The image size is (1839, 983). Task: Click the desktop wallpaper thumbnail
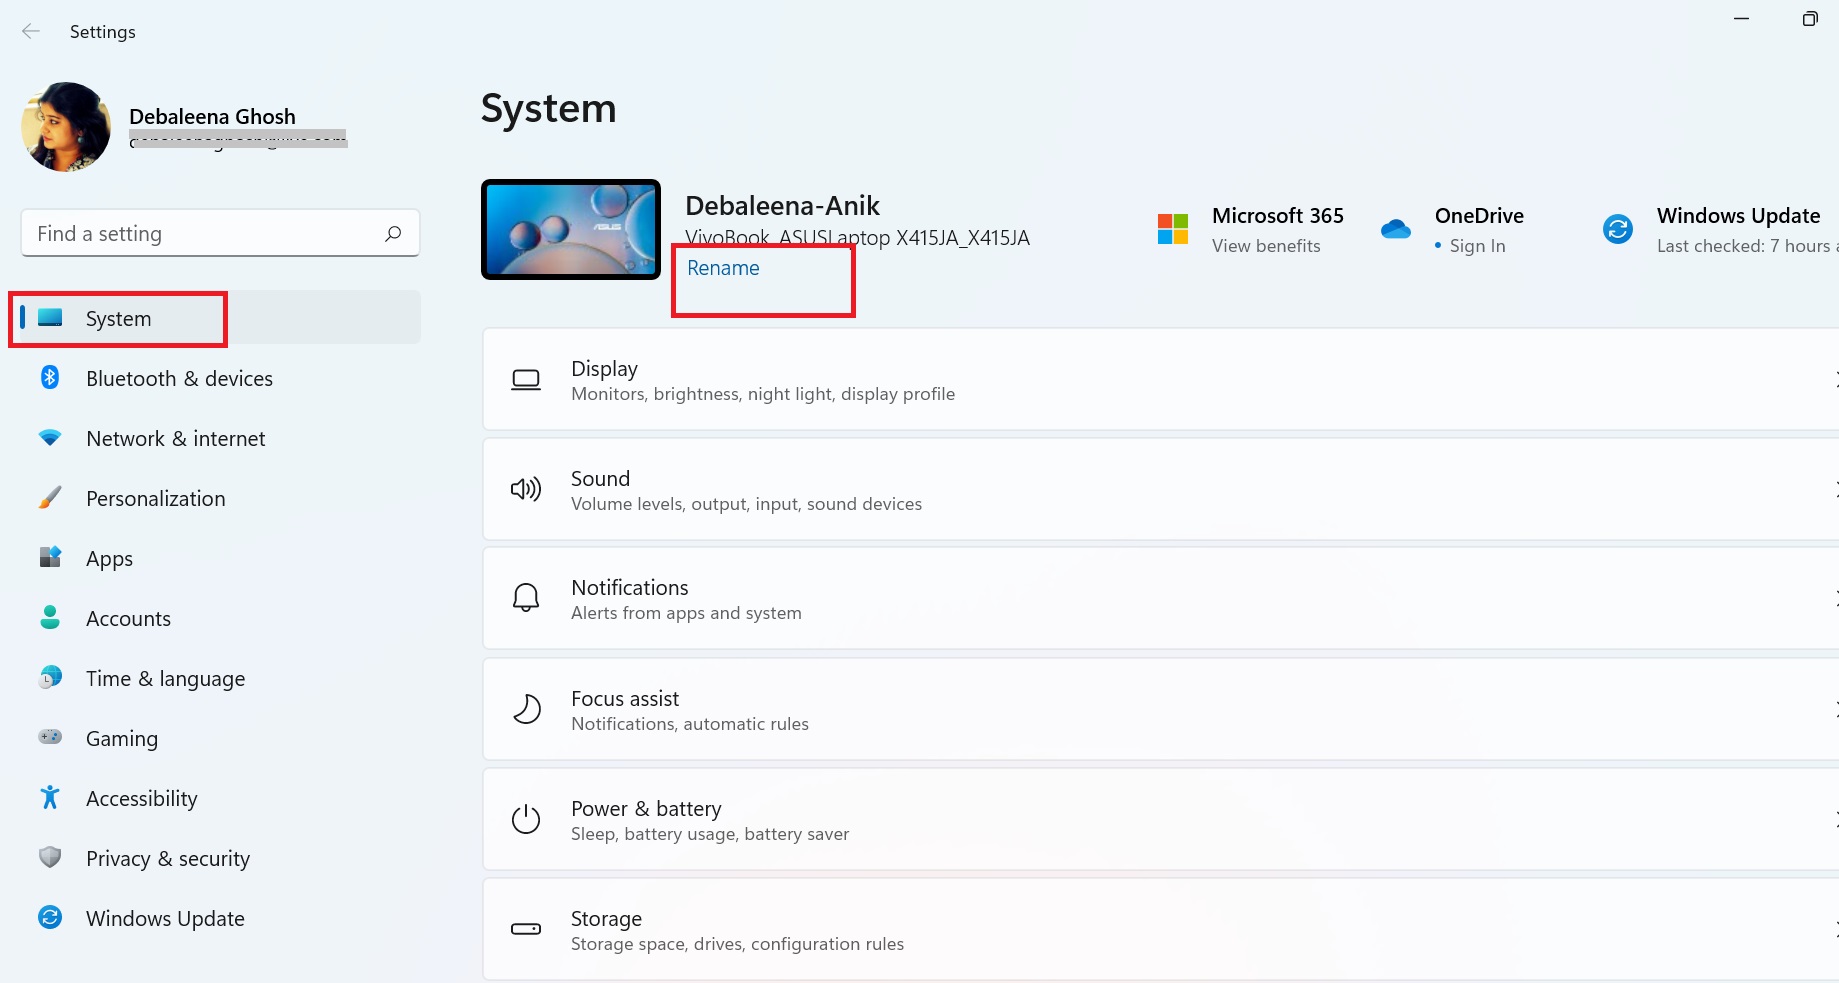point(571,229)
